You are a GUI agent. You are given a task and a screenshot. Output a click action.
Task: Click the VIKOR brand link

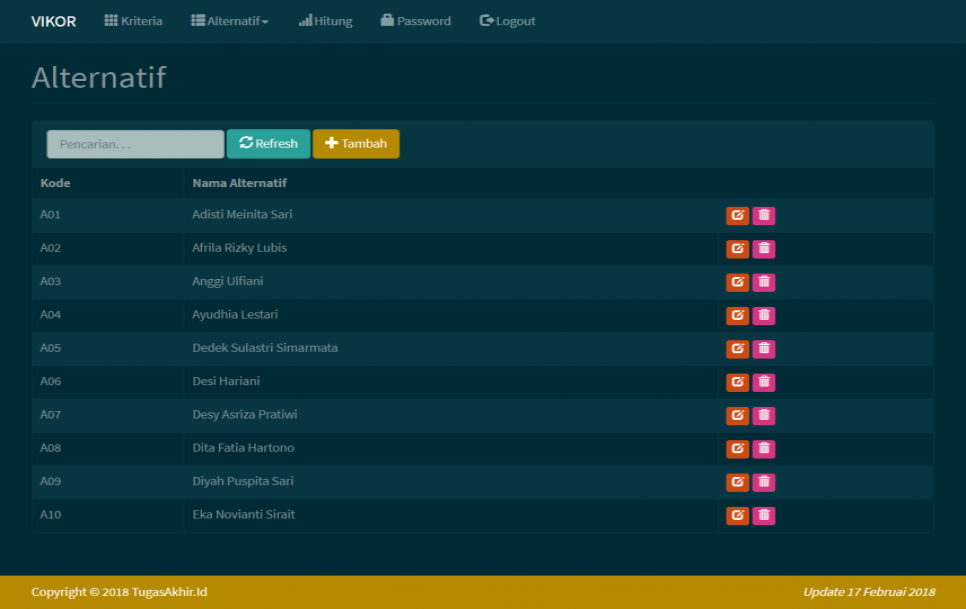click(53, 21)
